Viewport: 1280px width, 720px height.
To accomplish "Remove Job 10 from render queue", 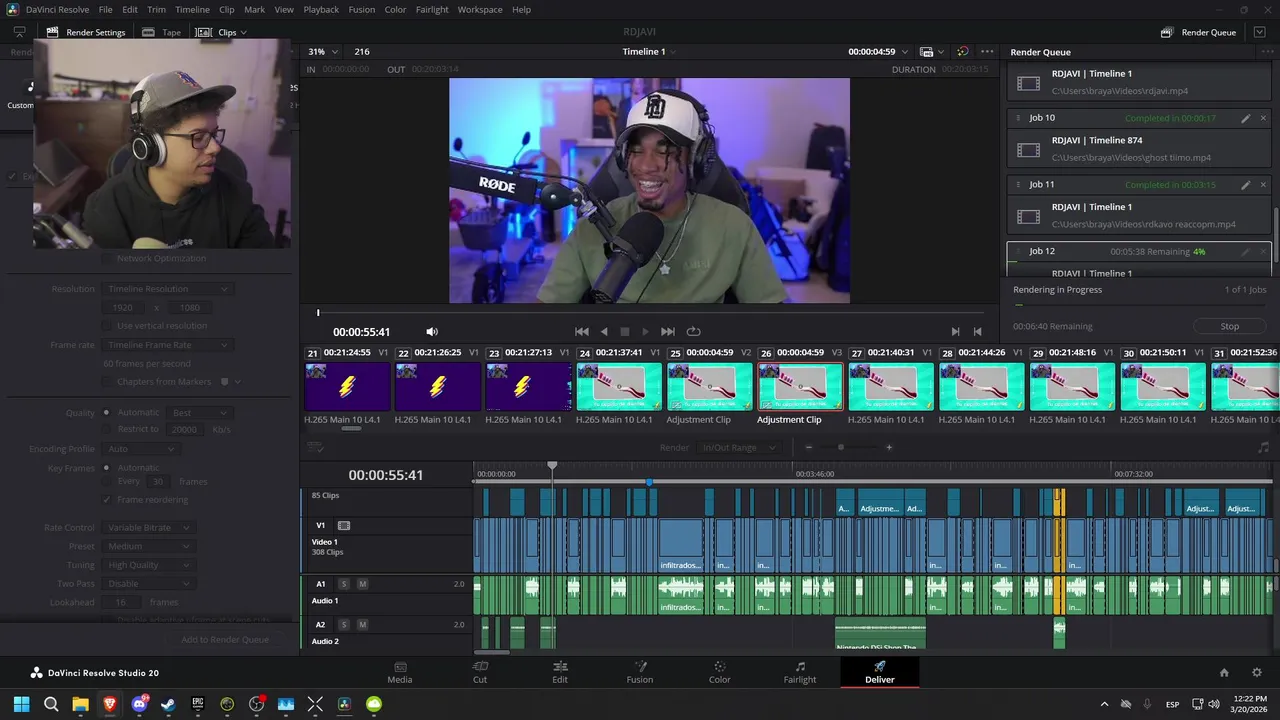I will tap(1263, 118).
